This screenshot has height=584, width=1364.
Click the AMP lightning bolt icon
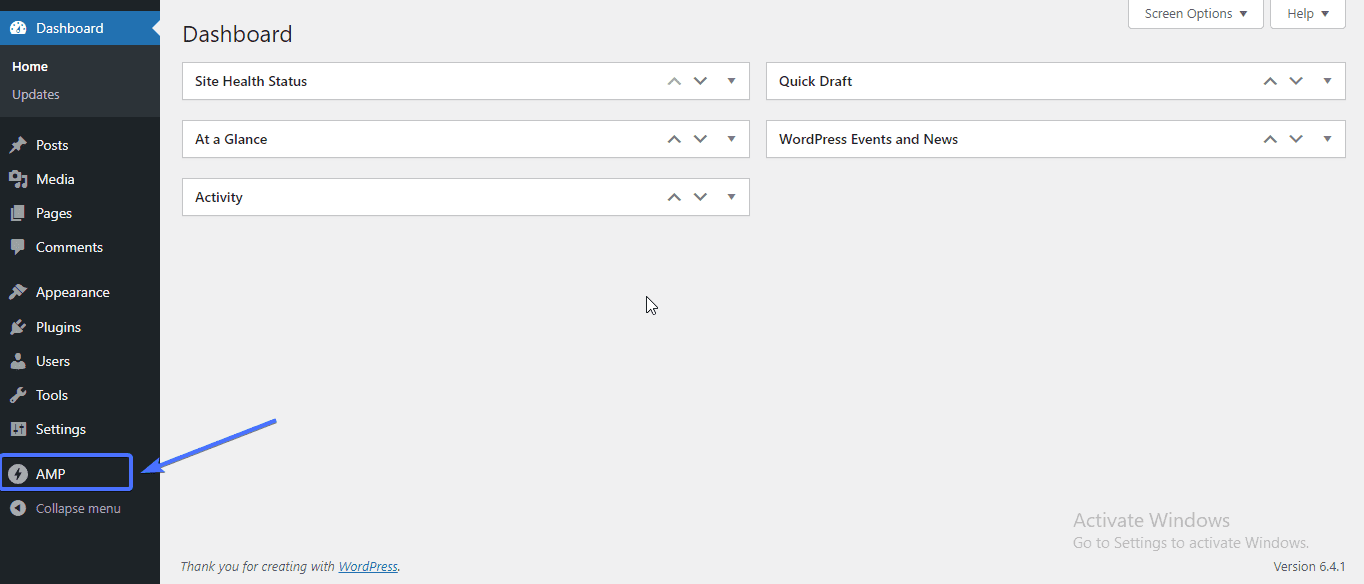(18, 474)
